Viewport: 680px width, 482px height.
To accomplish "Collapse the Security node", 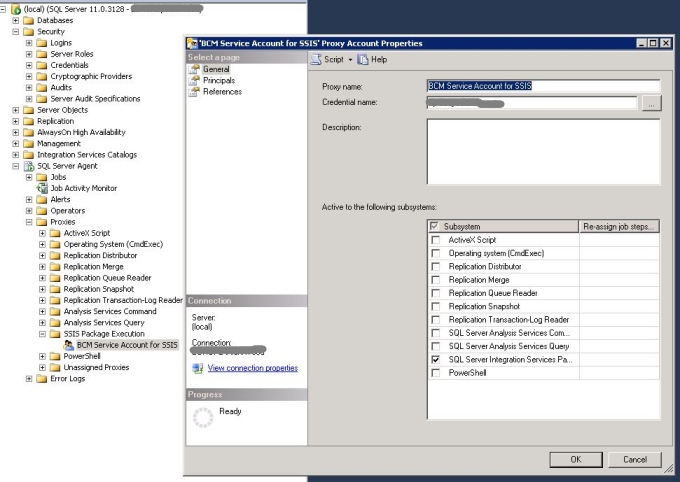I will tap(16, 32).
